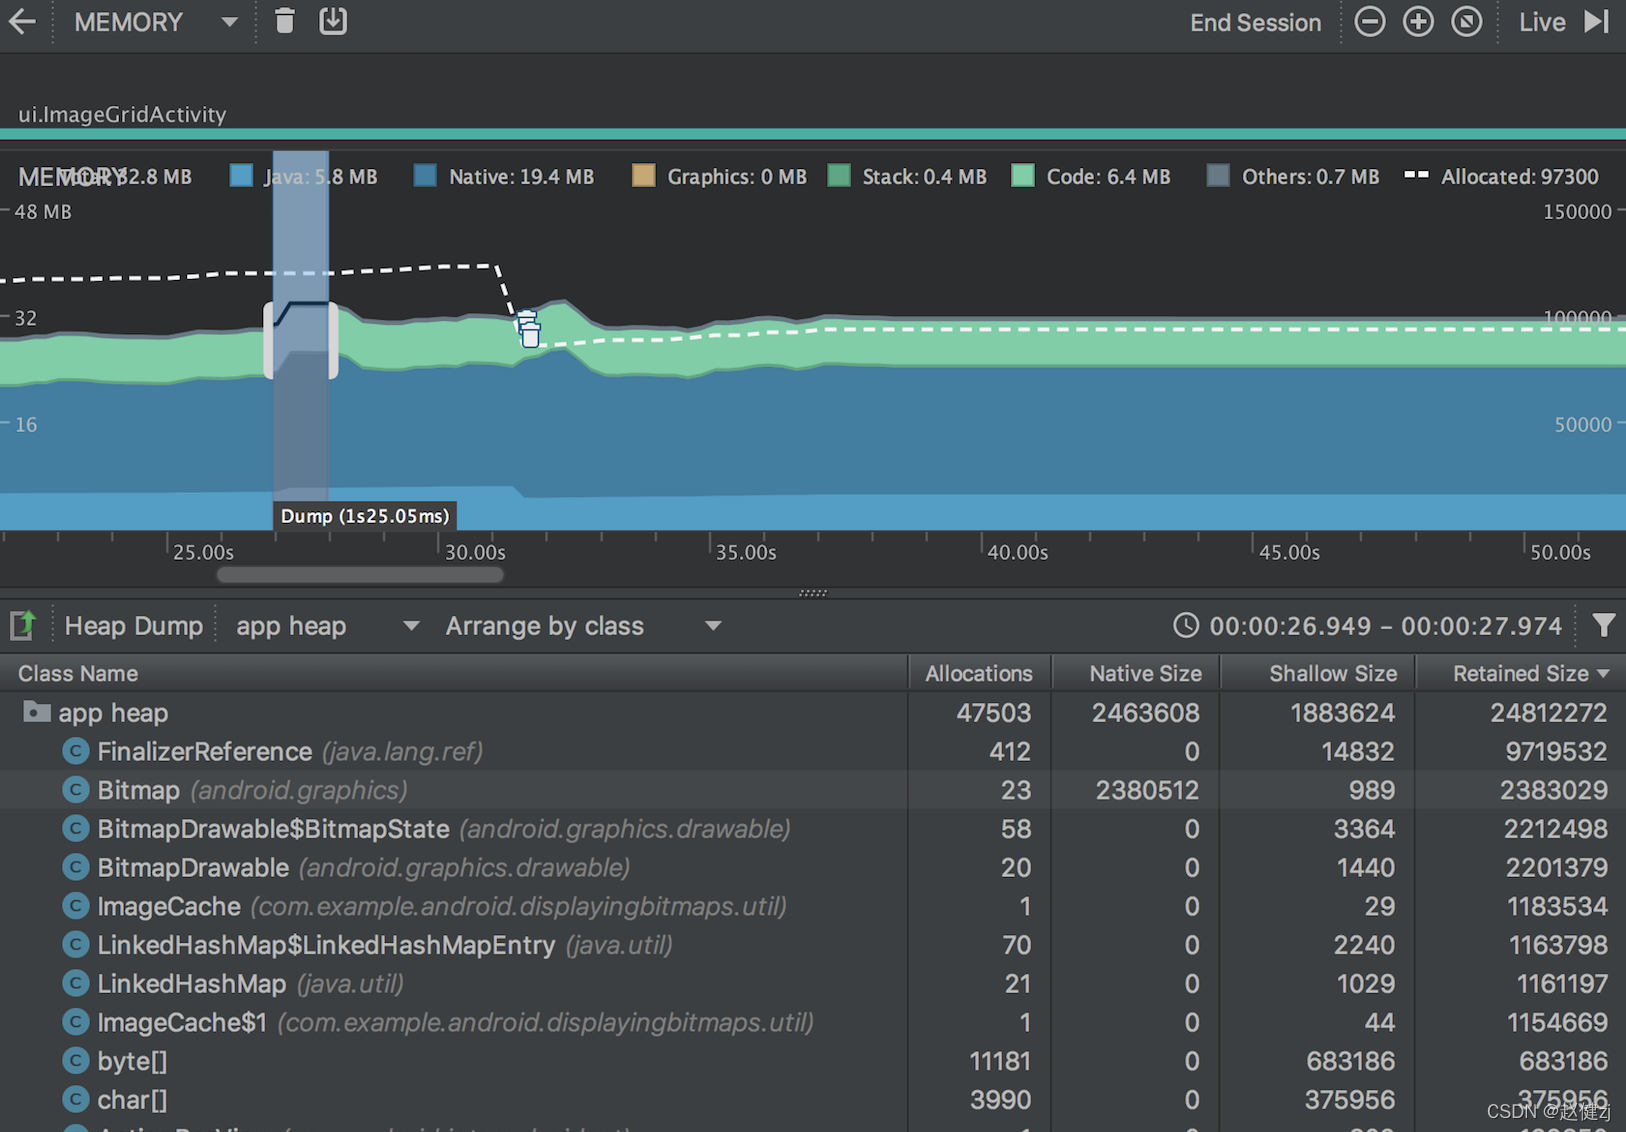Select the byte[] class row
1626x1132 pixels.
click(813, 1061)
